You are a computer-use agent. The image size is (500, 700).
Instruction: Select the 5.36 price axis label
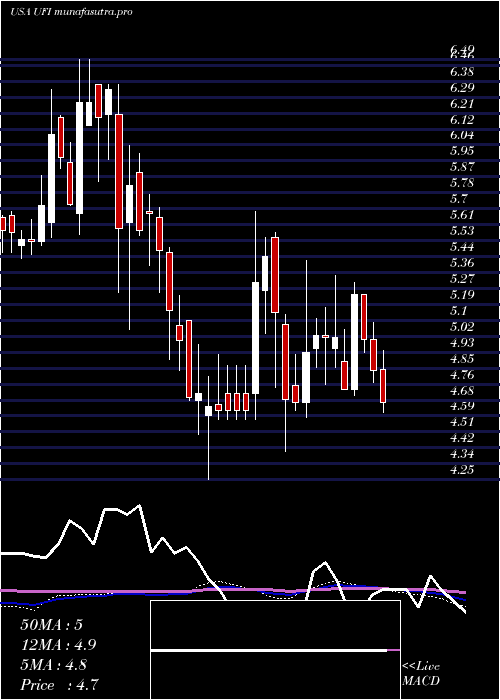point(462,262)
